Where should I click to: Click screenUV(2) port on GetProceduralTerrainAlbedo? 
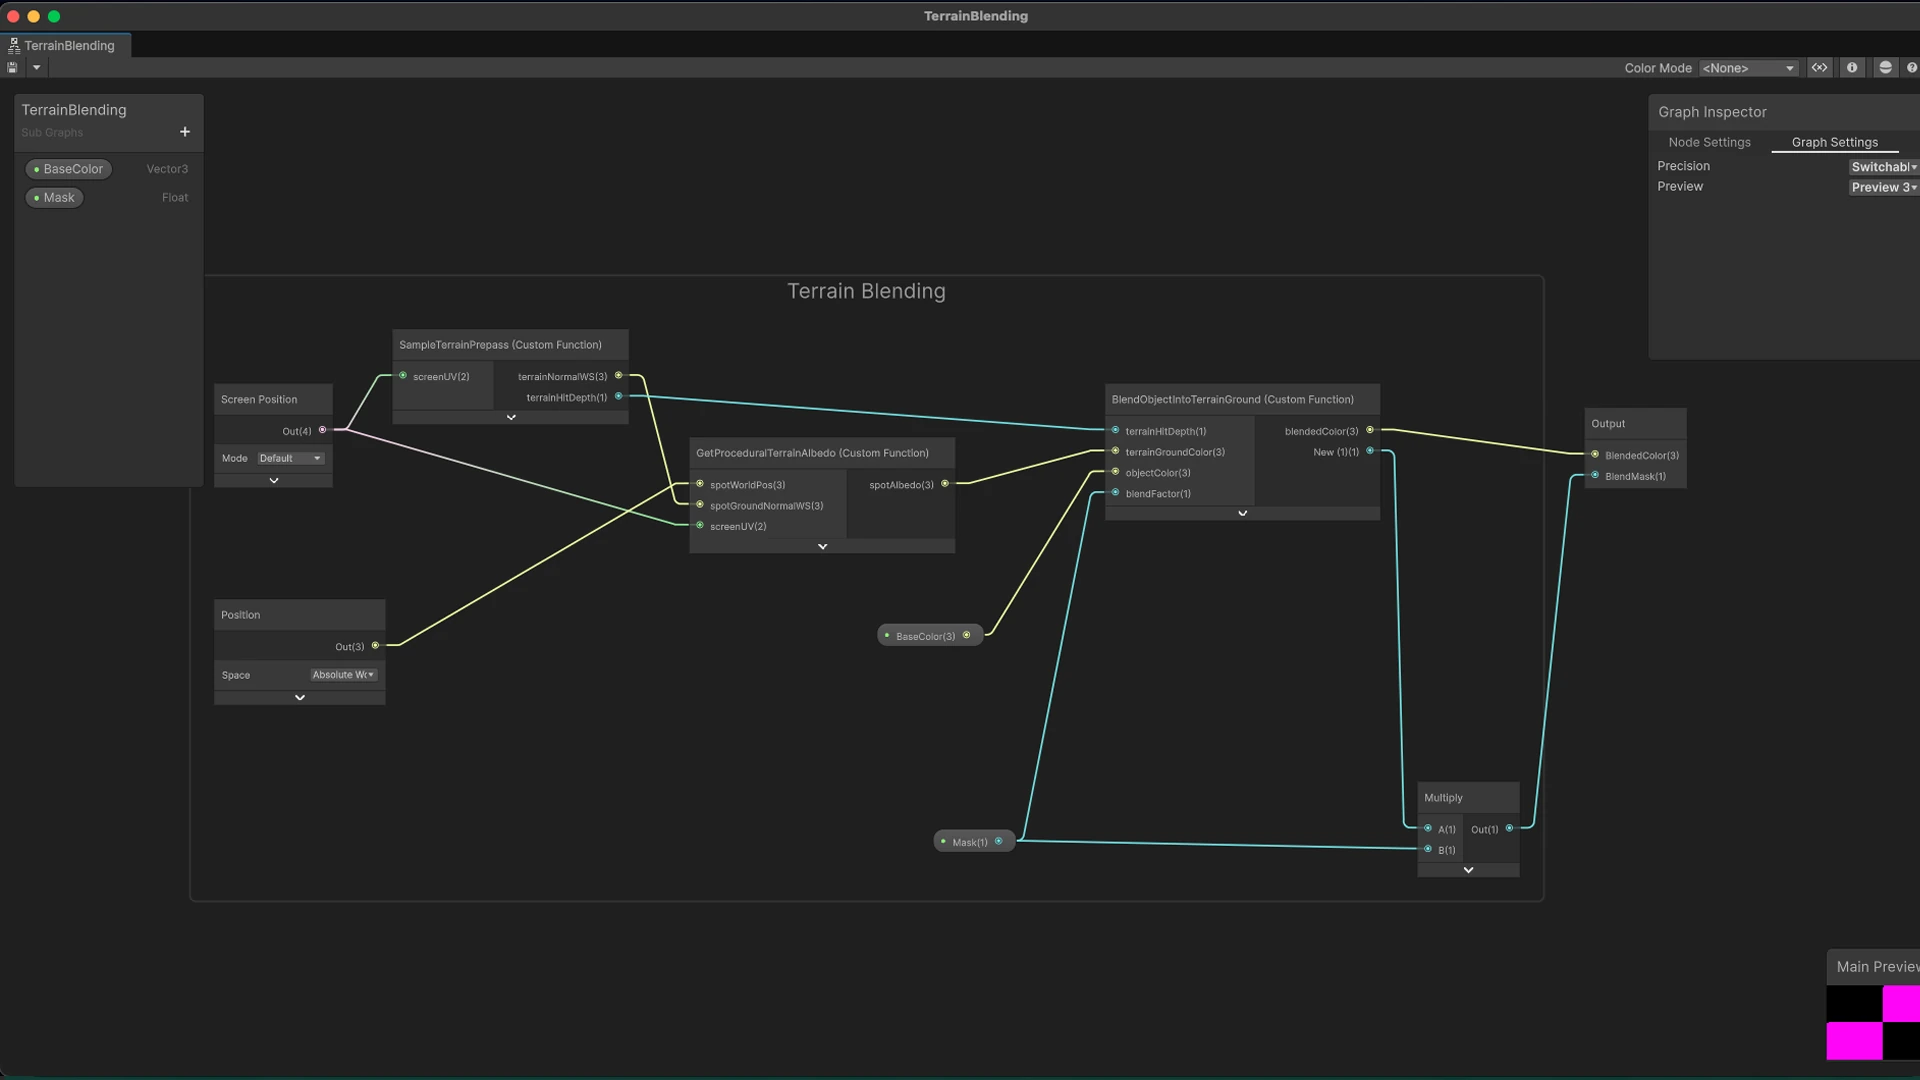pos(700,526)
